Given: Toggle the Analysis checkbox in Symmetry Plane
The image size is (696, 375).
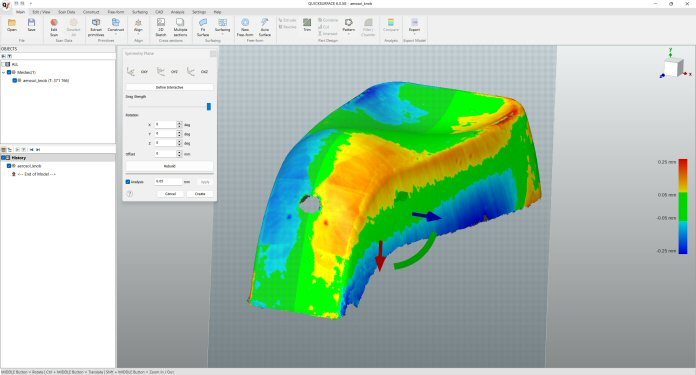Looking at the screenshot, I should 128,182.
